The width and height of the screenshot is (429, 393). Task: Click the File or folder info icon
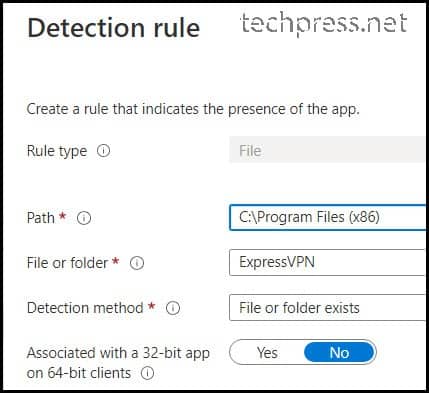pyautogui.click(x=137, y=263)
